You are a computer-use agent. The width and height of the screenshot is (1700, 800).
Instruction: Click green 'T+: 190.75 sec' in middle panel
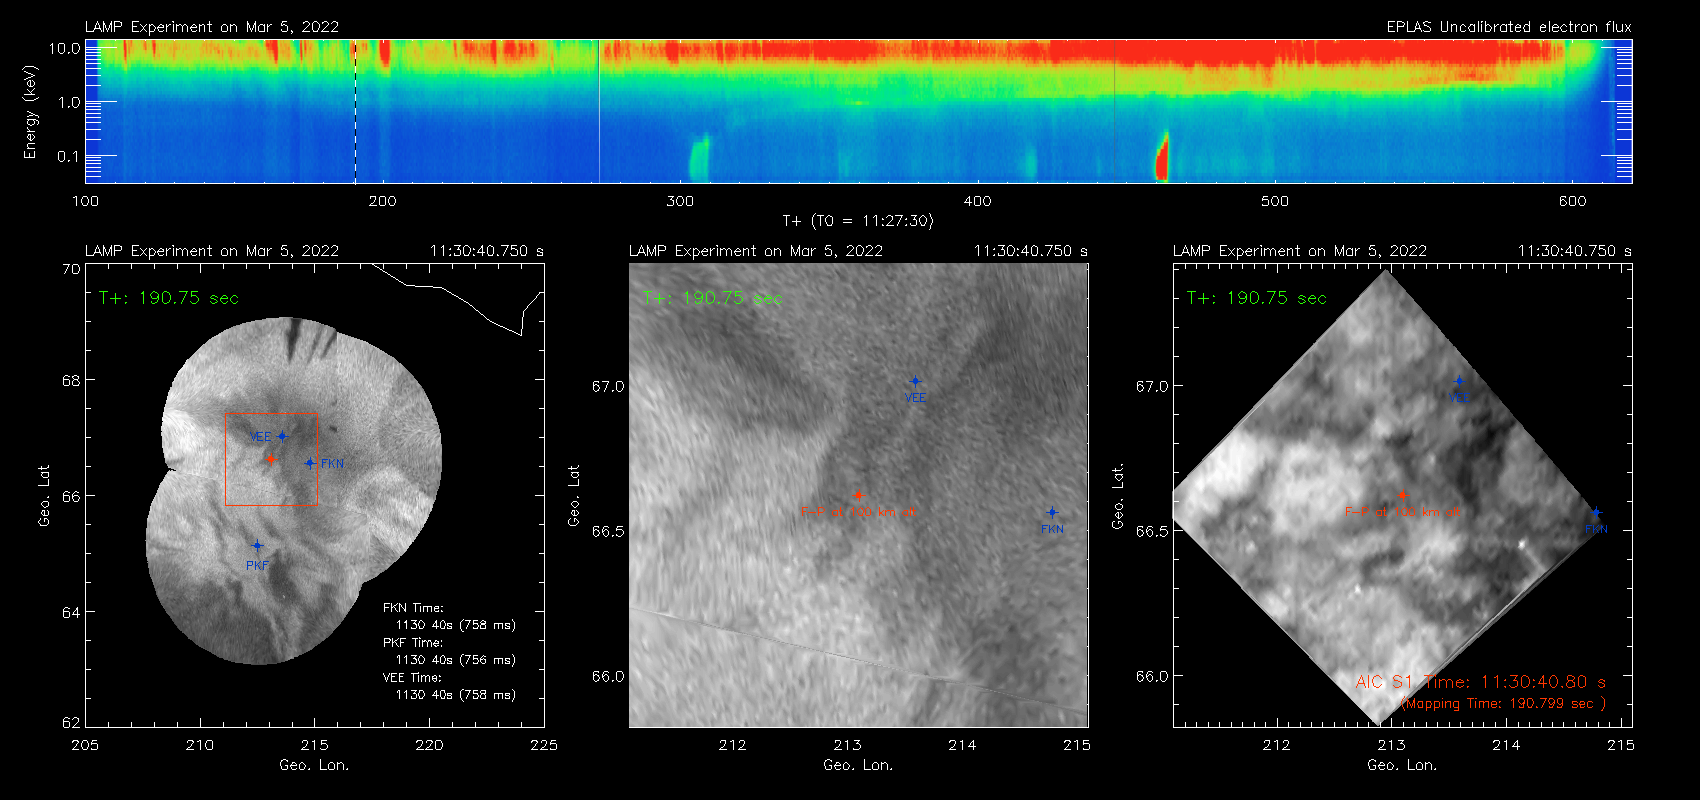pyautogui.click(x=713, y=298)
